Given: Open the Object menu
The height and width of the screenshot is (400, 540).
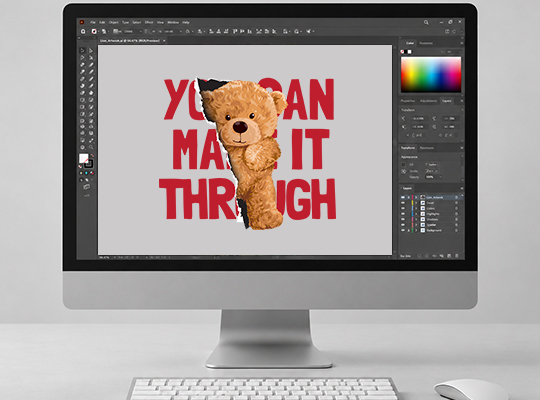Looking at the screenshot, I should 113,22.
